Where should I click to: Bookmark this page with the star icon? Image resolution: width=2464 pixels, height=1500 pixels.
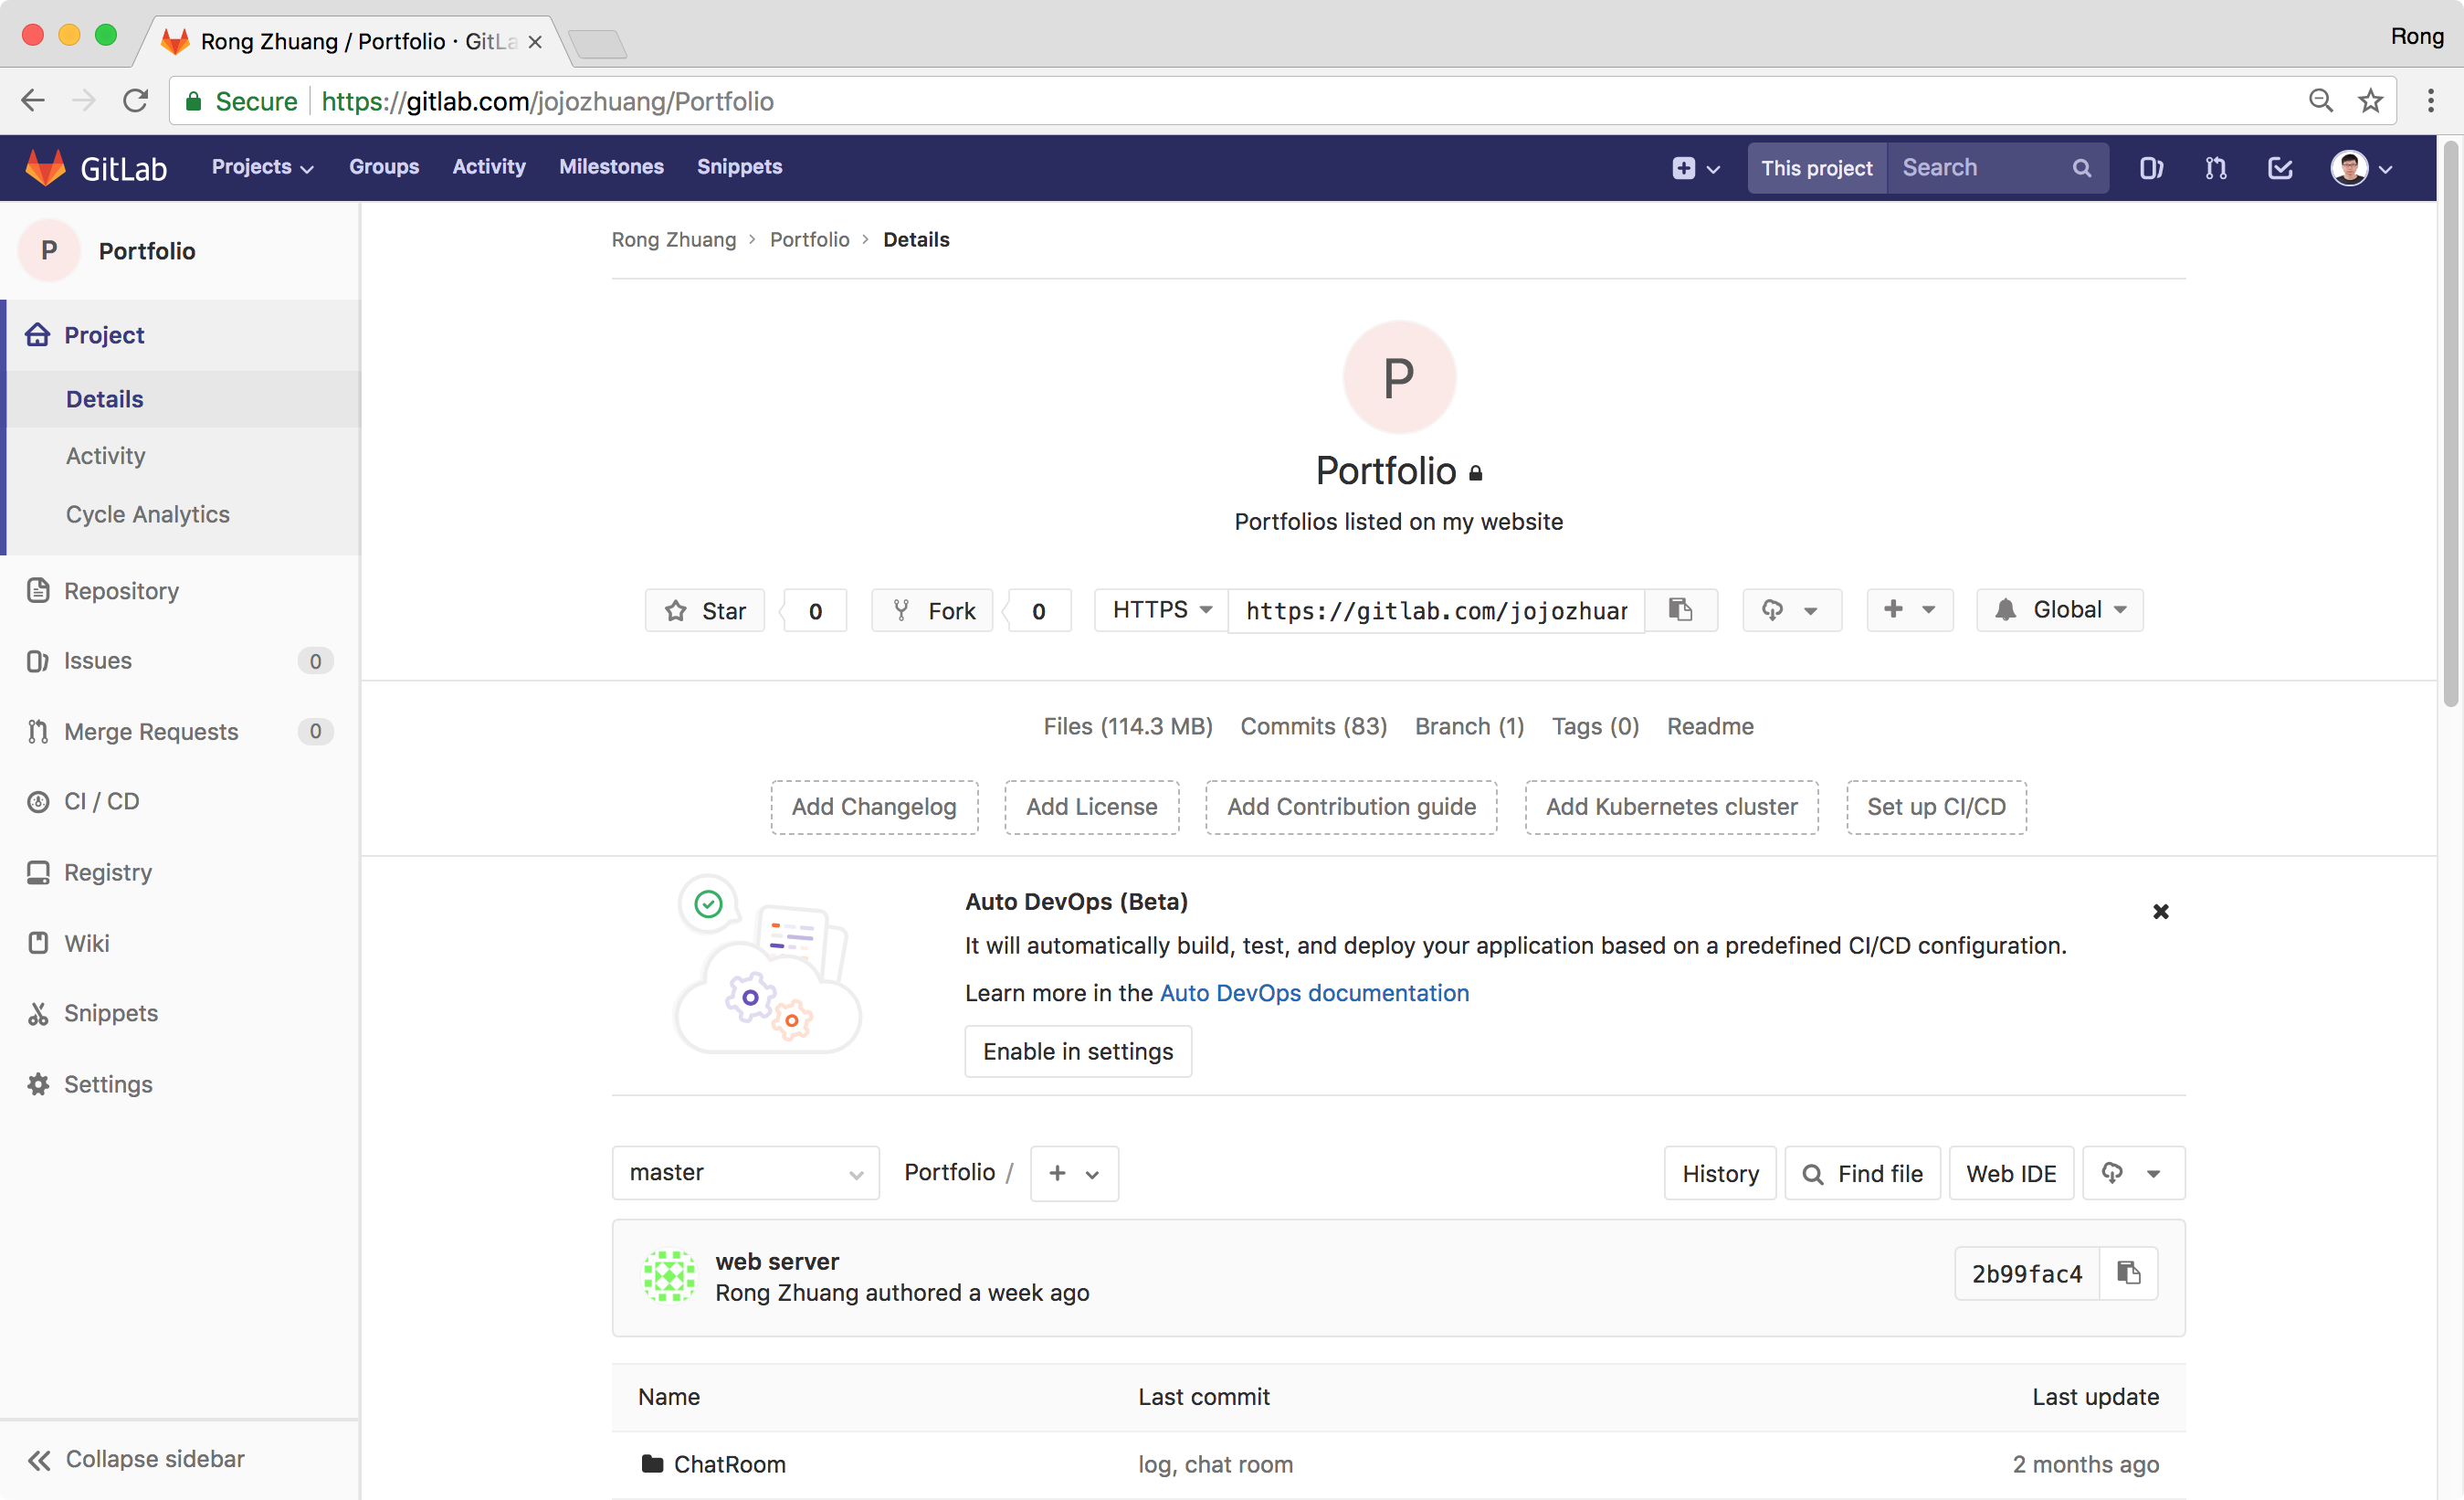point(2371,101)
